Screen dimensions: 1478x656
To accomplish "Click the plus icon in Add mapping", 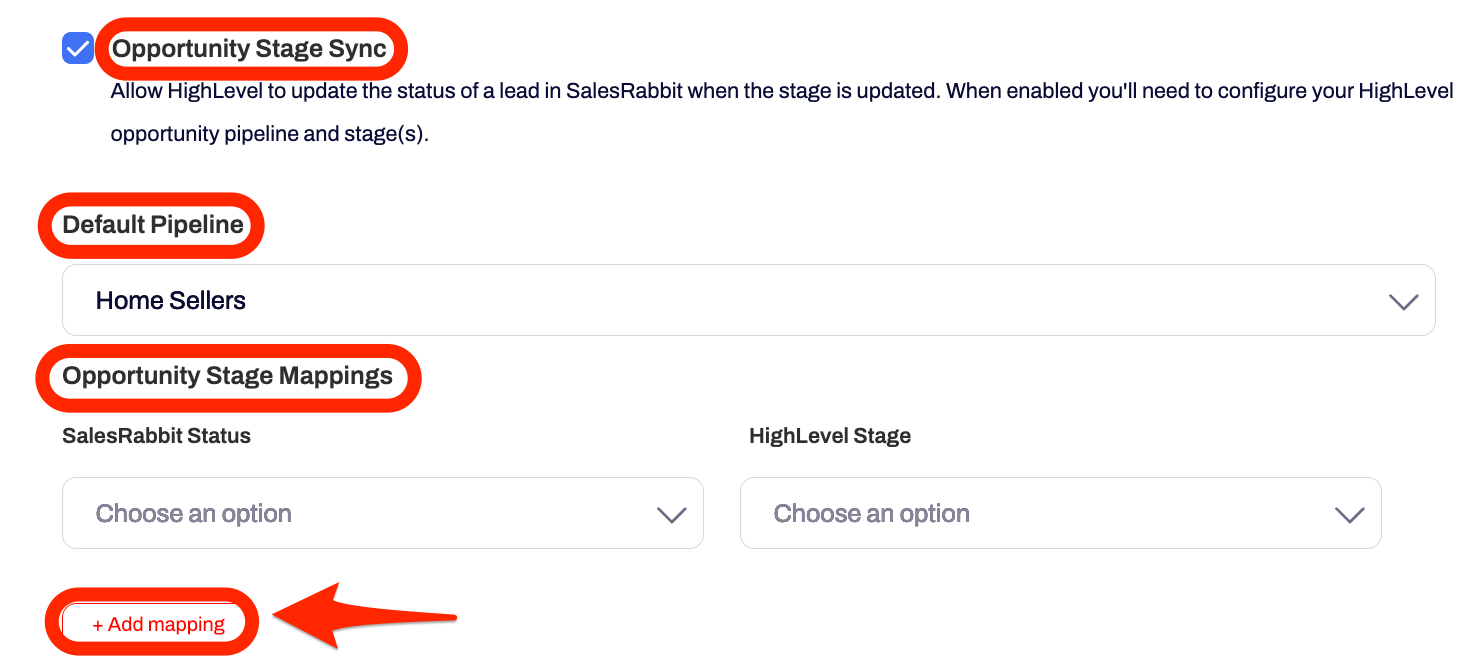I will coord(97,622).
